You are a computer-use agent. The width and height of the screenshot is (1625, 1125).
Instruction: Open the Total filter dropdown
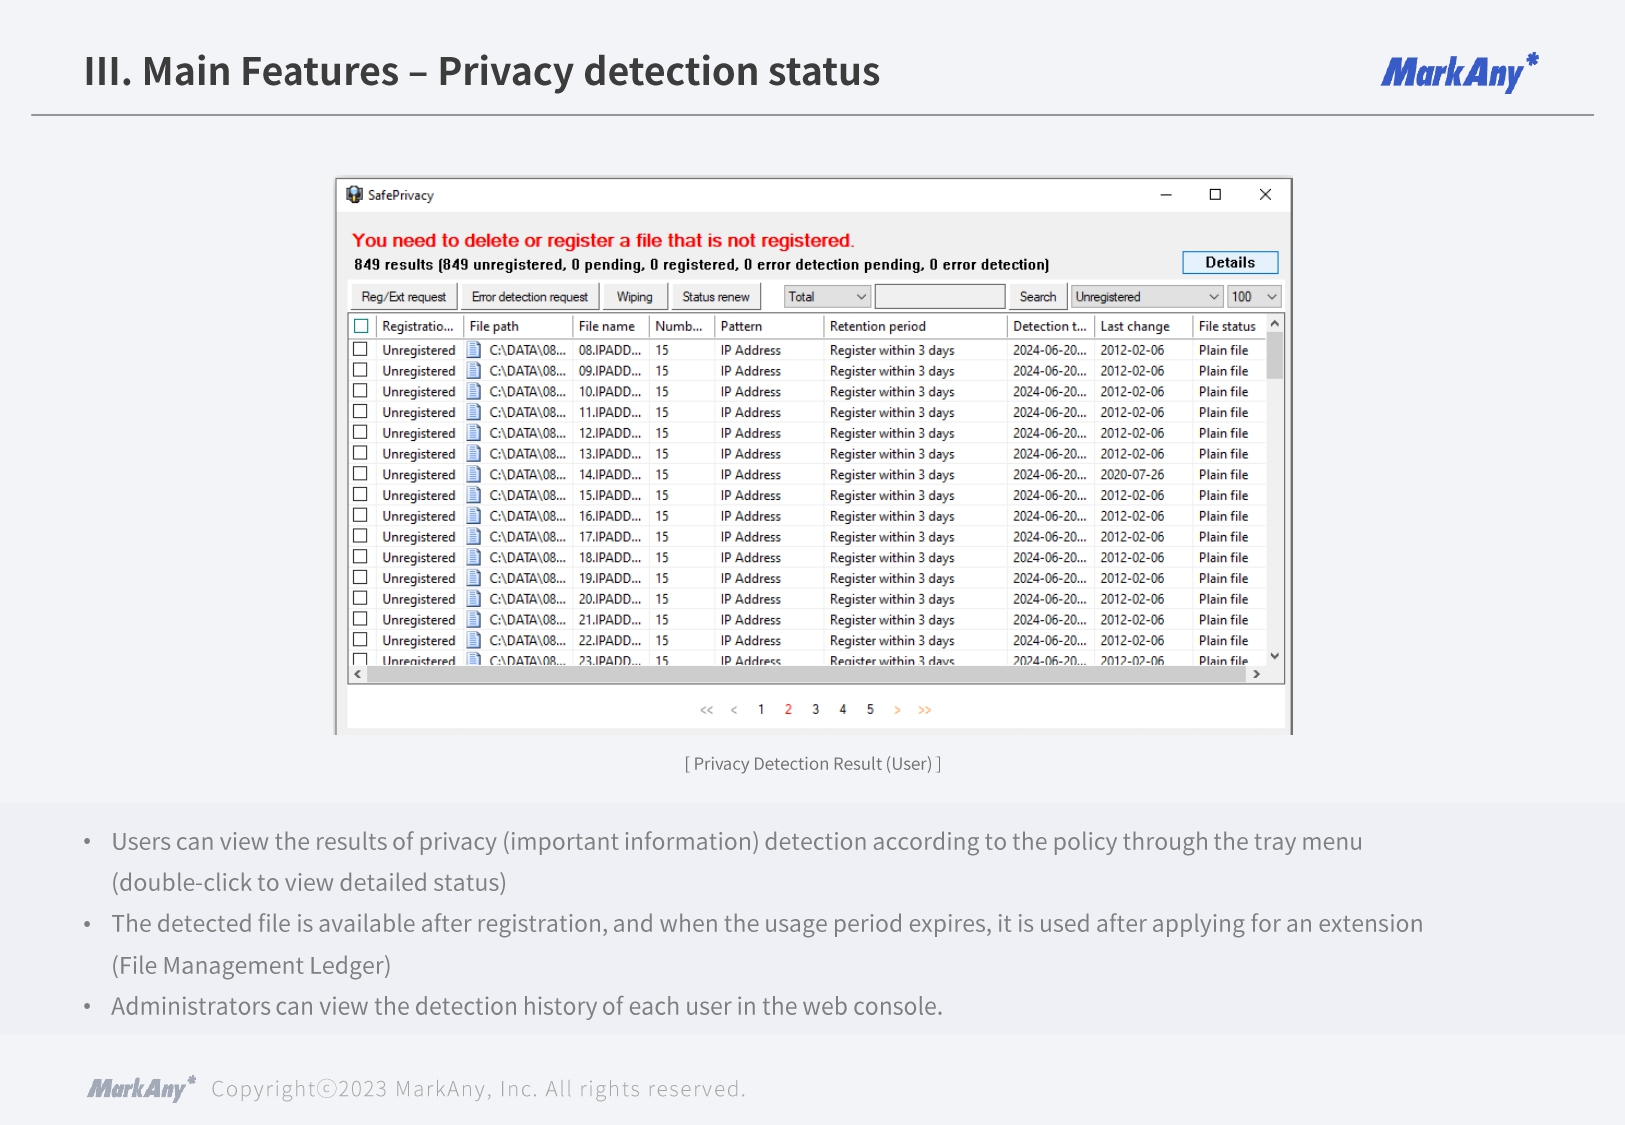(827, 297)
